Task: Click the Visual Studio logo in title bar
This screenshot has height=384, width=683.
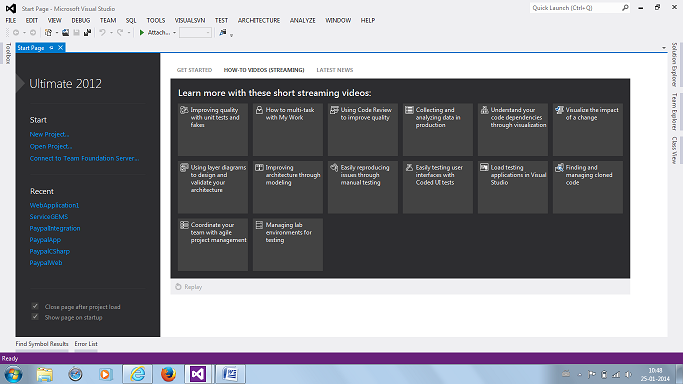Action: pyautogui.click(x=11, y=8)
